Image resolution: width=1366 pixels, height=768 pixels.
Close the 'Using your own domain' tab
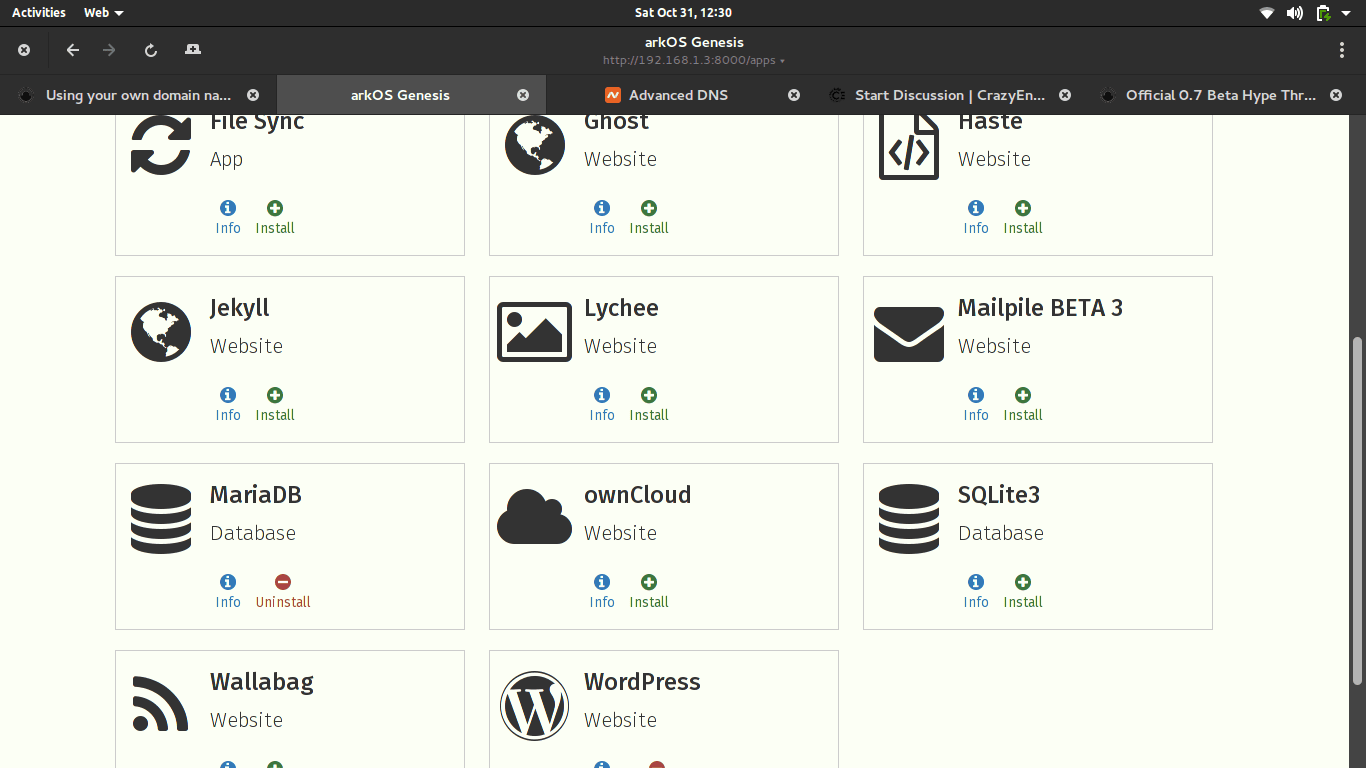(x=253, y=95)
